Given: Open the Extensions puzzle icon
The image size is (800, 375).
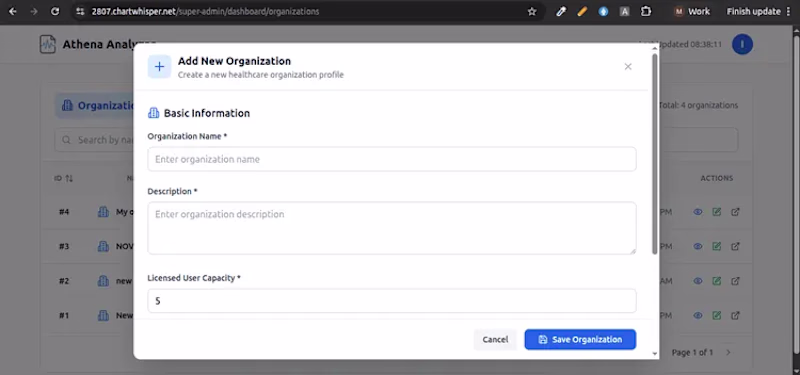Looking at the screenshot, I should click(646, 11).
